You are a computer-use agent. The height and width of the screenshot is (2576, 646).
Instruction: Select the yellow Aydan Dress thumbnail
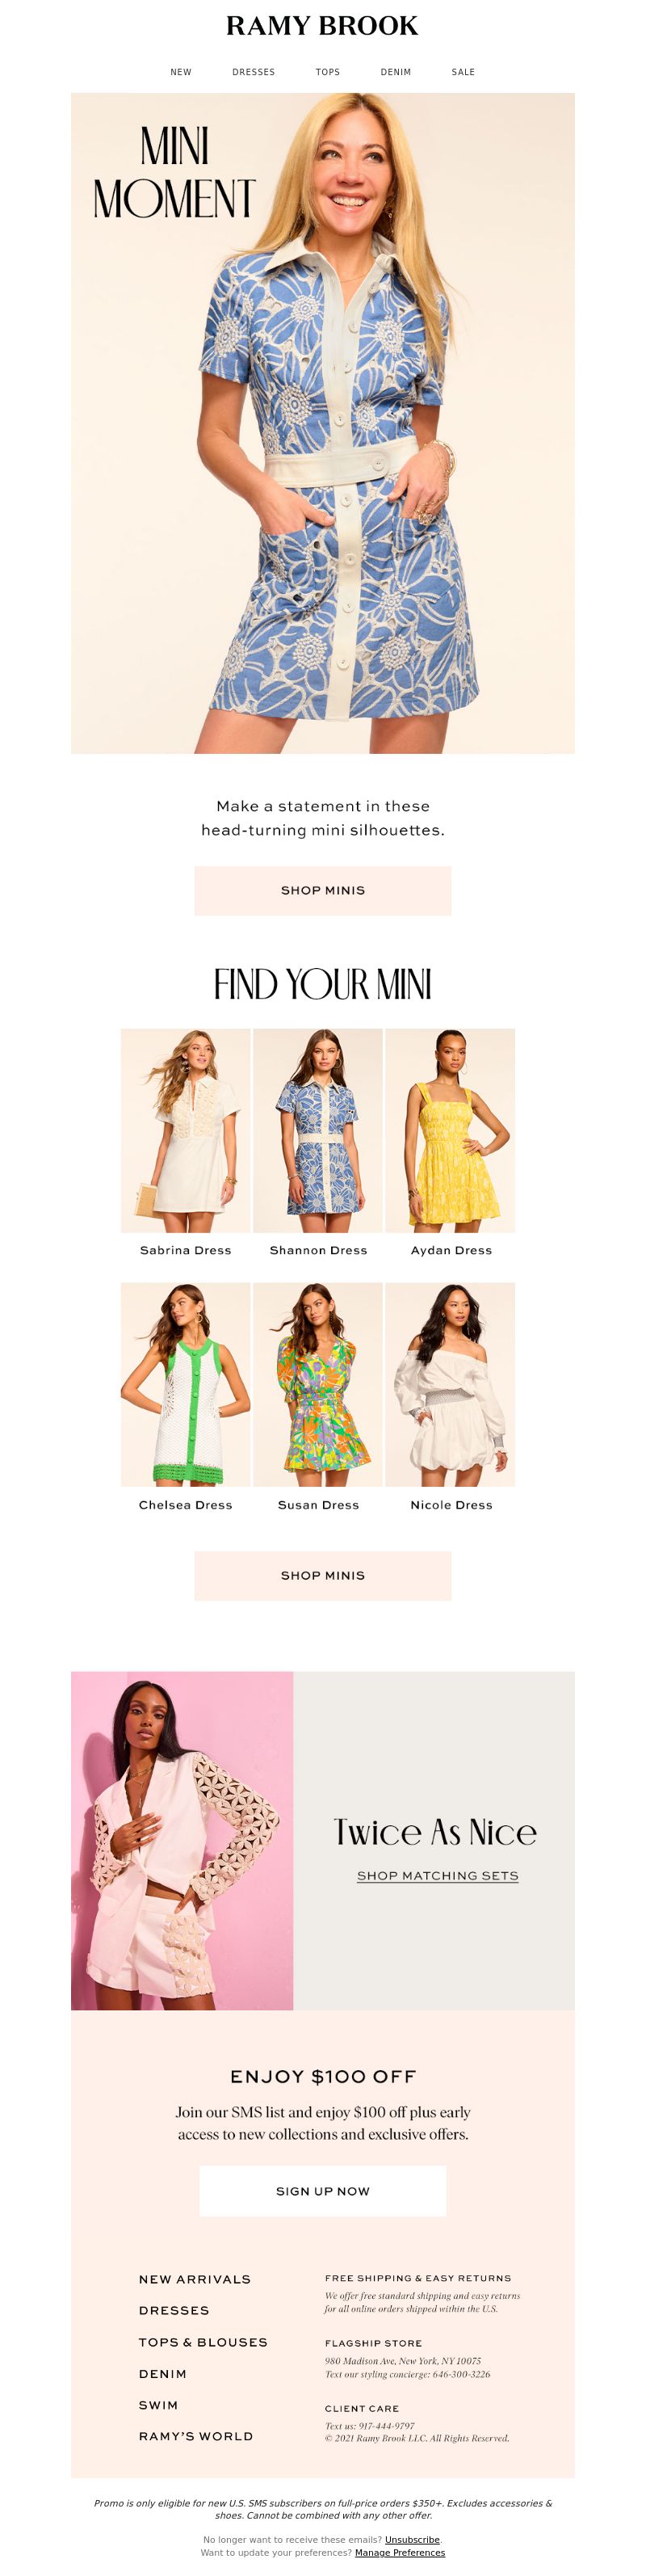[450, 1130]
